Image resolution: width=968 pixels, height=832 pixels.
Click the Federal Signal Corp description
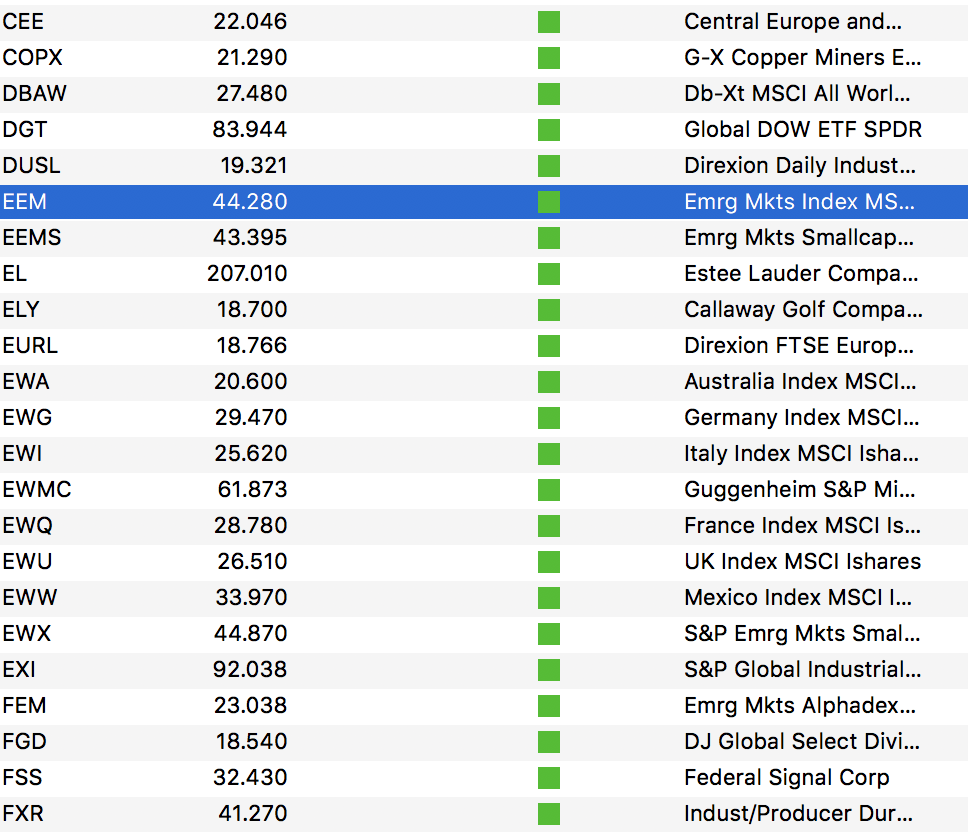(x=786, y=777)
